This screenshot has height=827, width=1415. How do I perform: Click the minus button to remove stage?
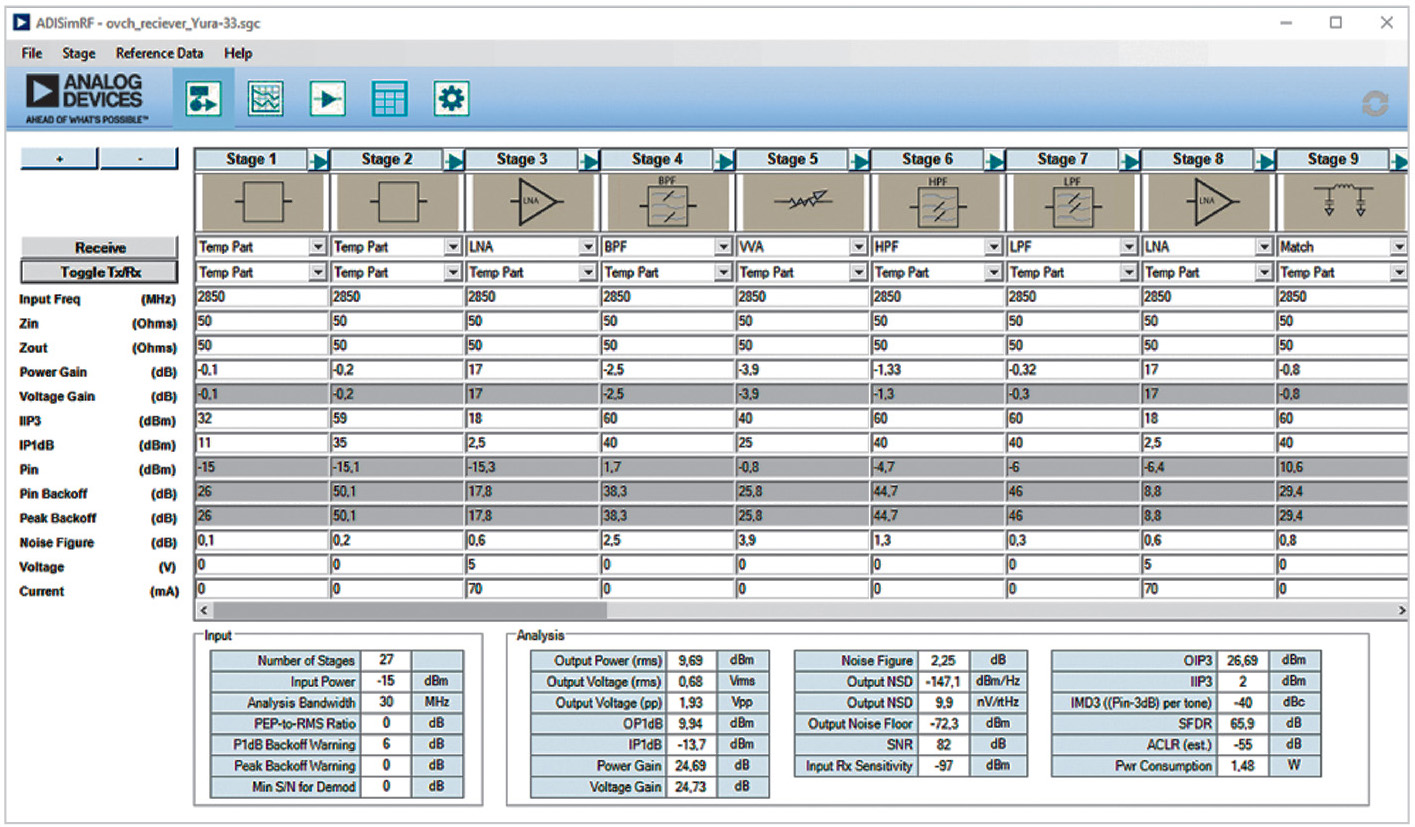pos(139,159)
